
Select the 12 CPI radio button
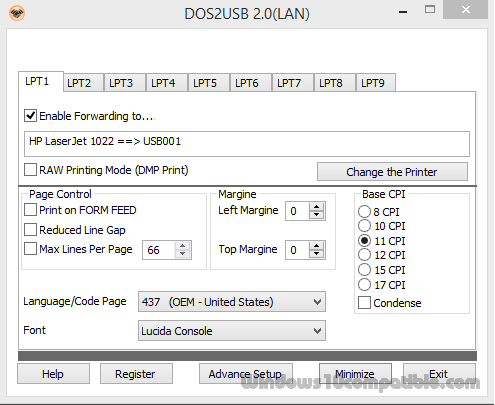[364, 255]
